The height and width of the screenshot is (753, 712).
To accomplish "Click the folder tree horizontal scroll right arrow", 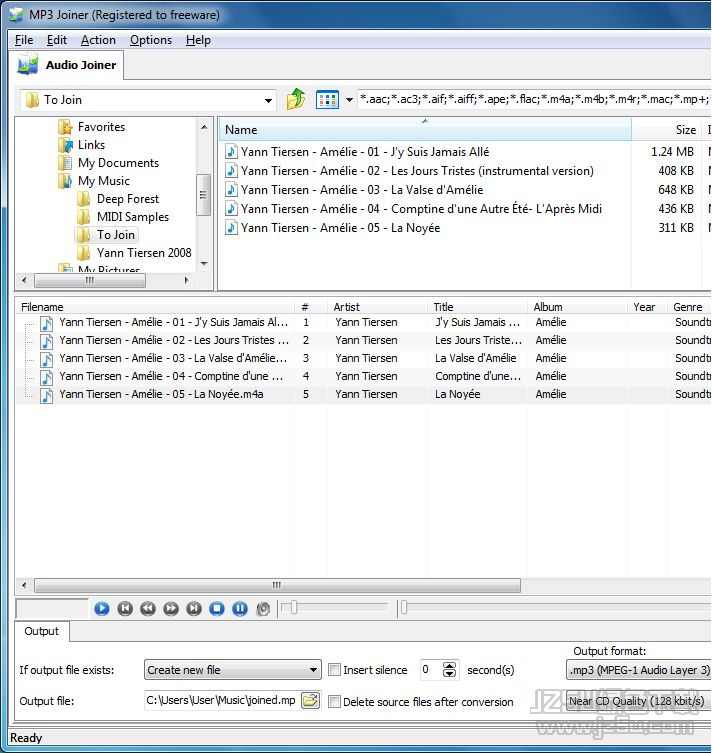I will [186, 280].
